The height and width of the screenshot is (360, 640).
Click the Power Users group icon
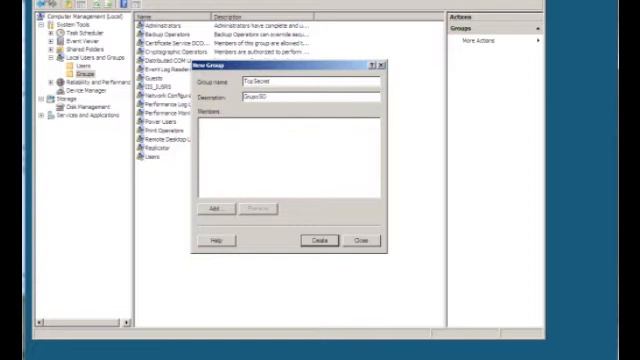tap(140, 122)
